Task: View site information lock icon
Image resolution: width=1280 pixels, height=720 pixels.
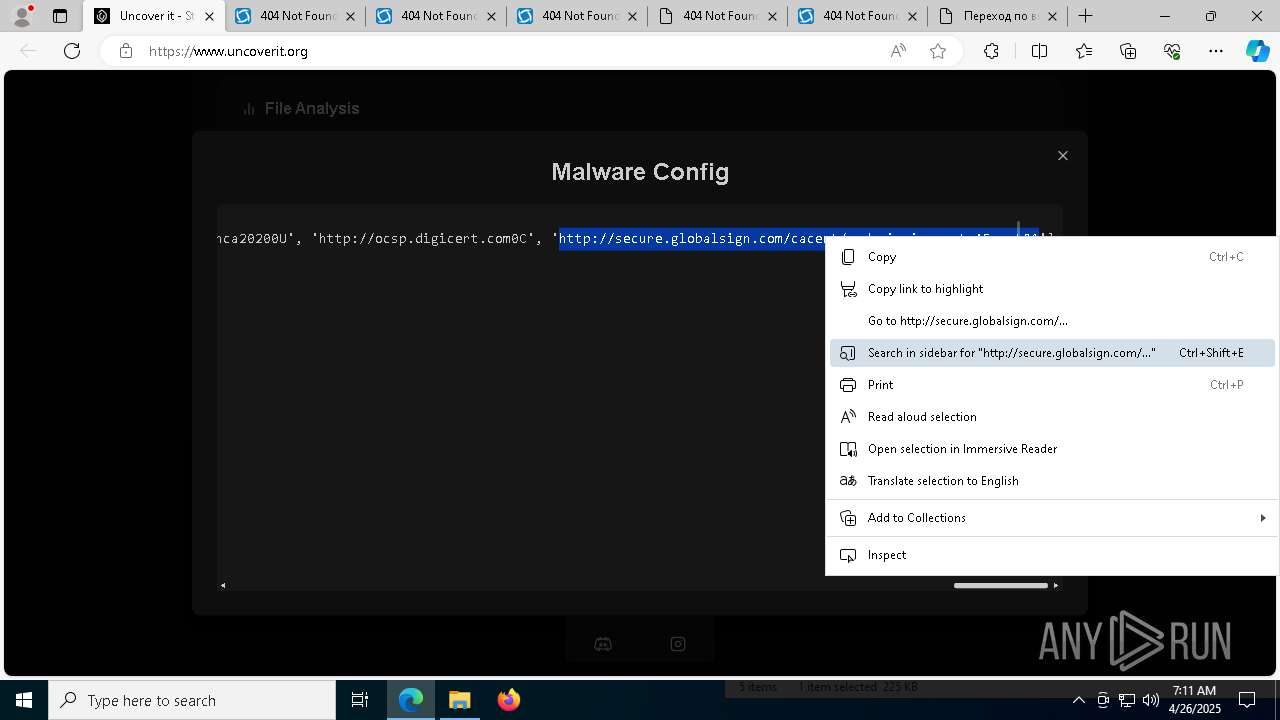Action: pyautogui.click(x=126, y=51)
